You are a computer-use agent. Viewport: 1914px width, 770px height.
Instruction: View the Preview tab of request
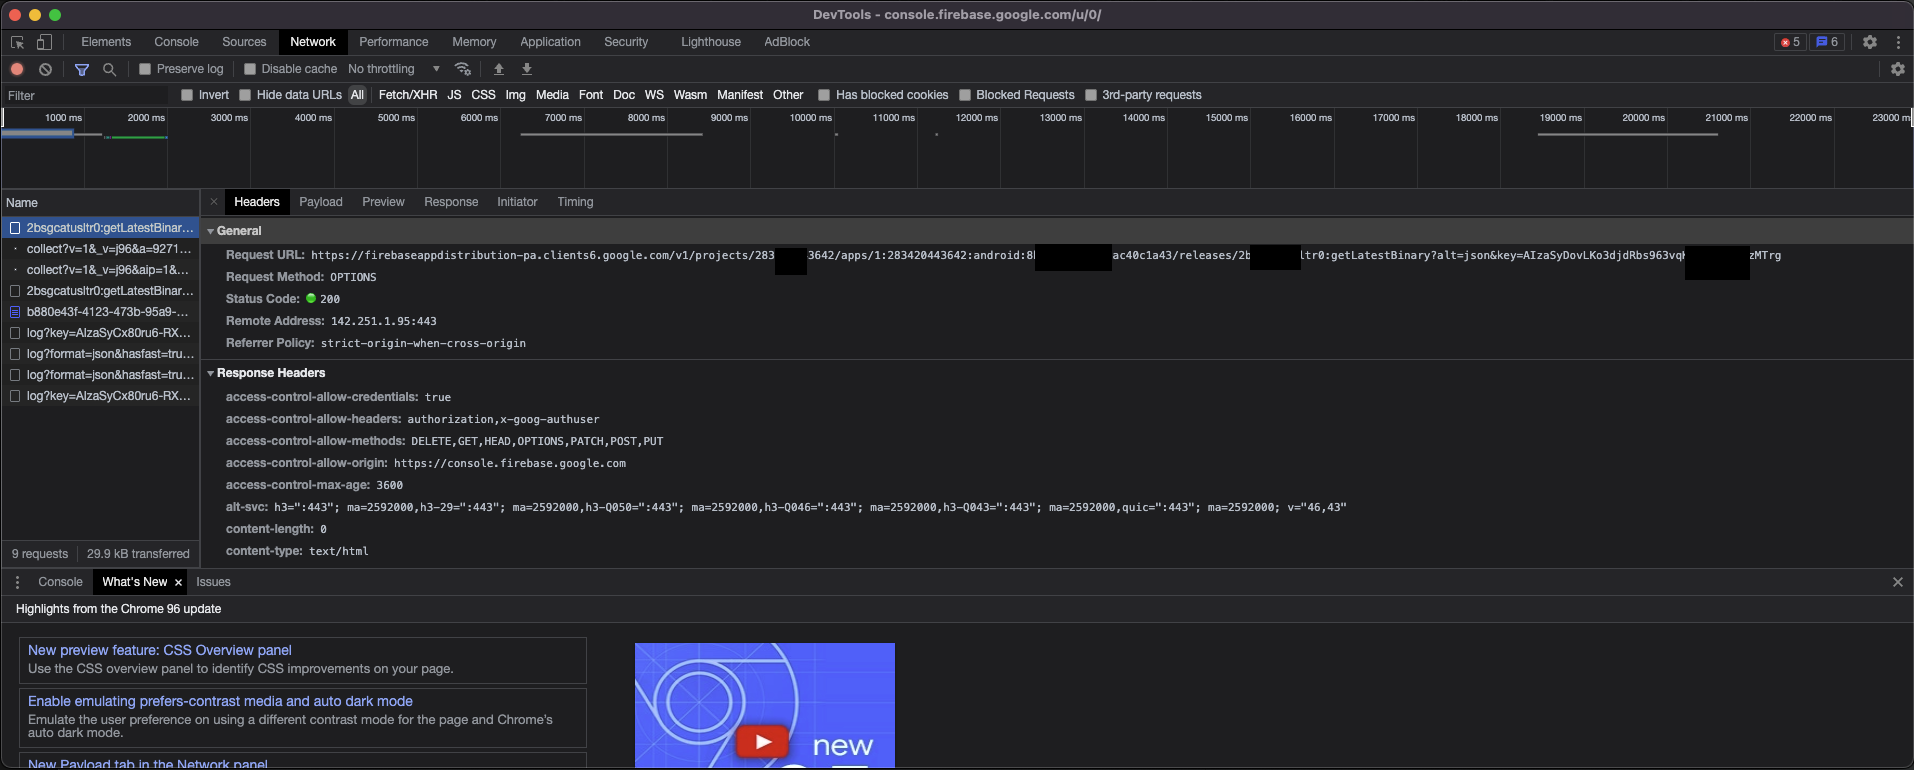click(x=383, y=202)
